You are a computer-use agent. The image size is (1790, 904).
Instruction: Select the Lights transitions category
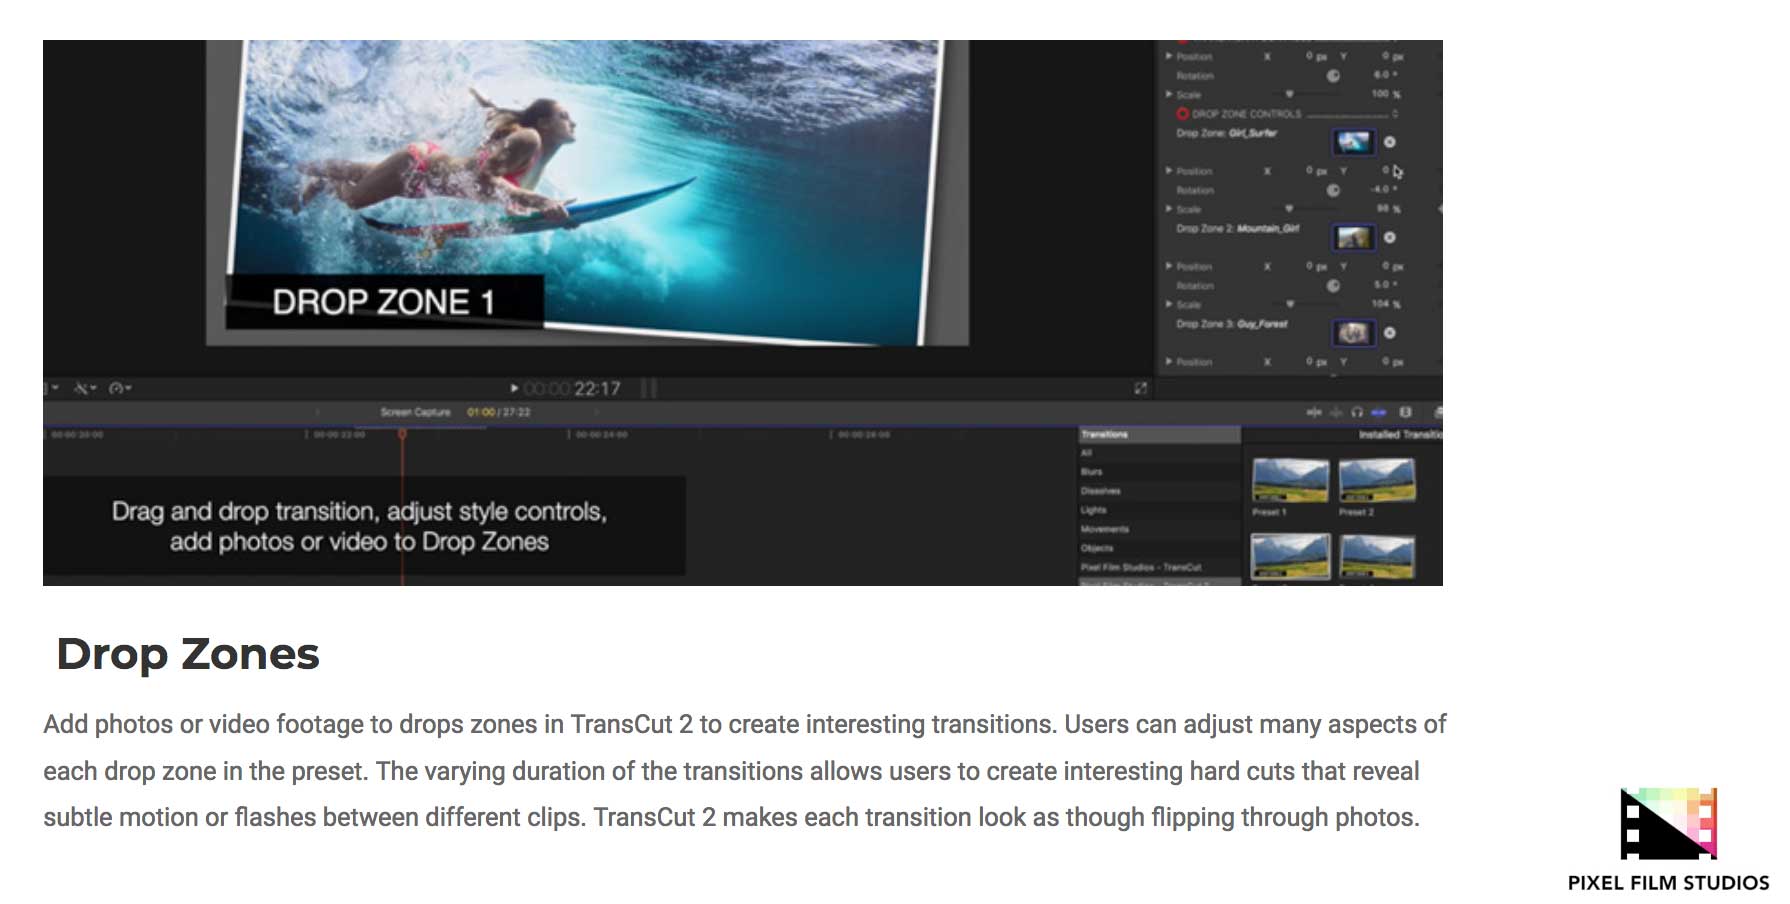click(x=1160, y=510)
